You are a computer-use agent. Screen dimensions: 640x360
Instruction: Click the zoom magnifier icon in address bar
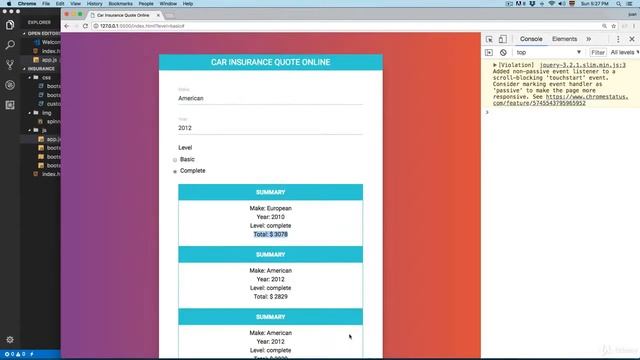coord(604,26)
